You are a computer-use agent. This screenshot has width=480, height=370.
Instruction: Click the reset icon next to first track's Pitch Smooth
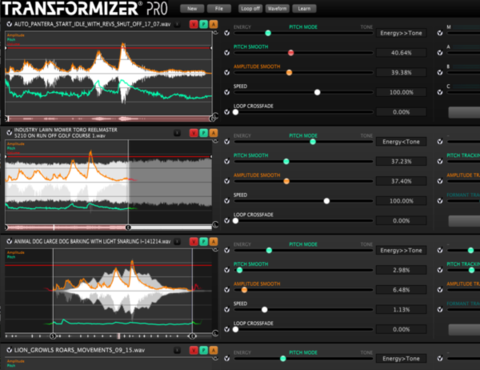click(x=227, y=53)
